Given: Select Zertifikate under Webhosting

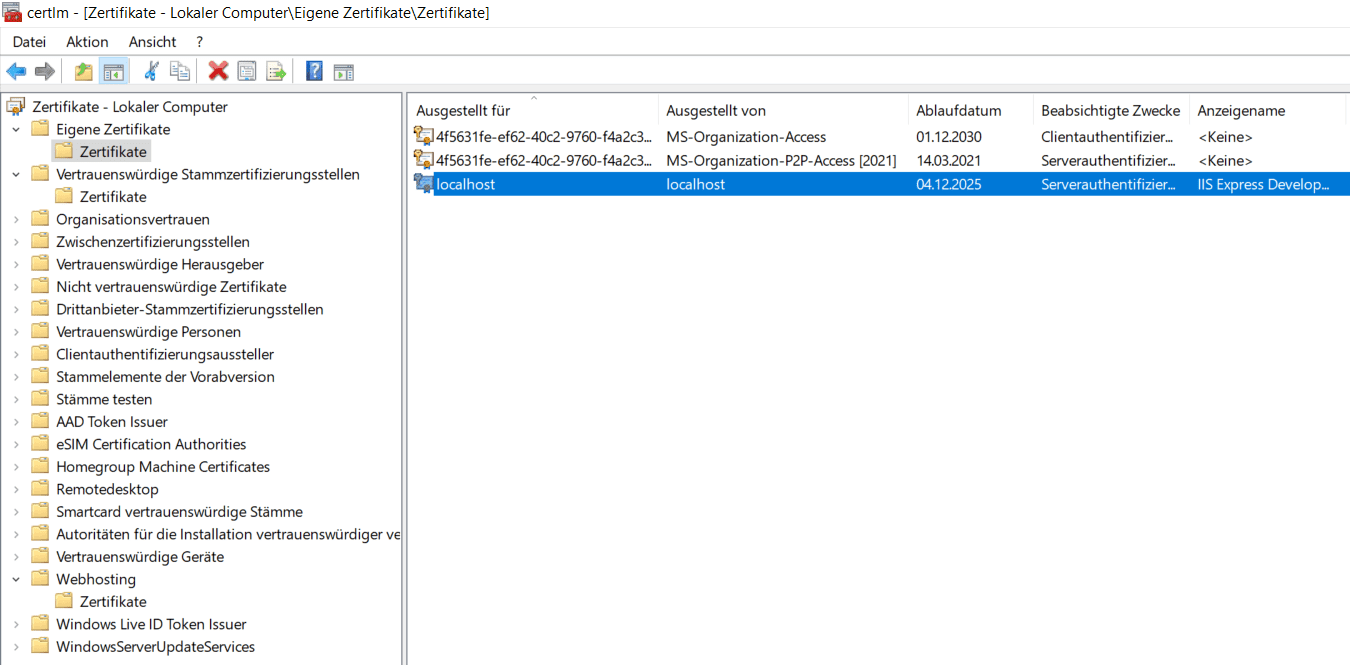Looking at the screenshot, I should click(113, 602).
